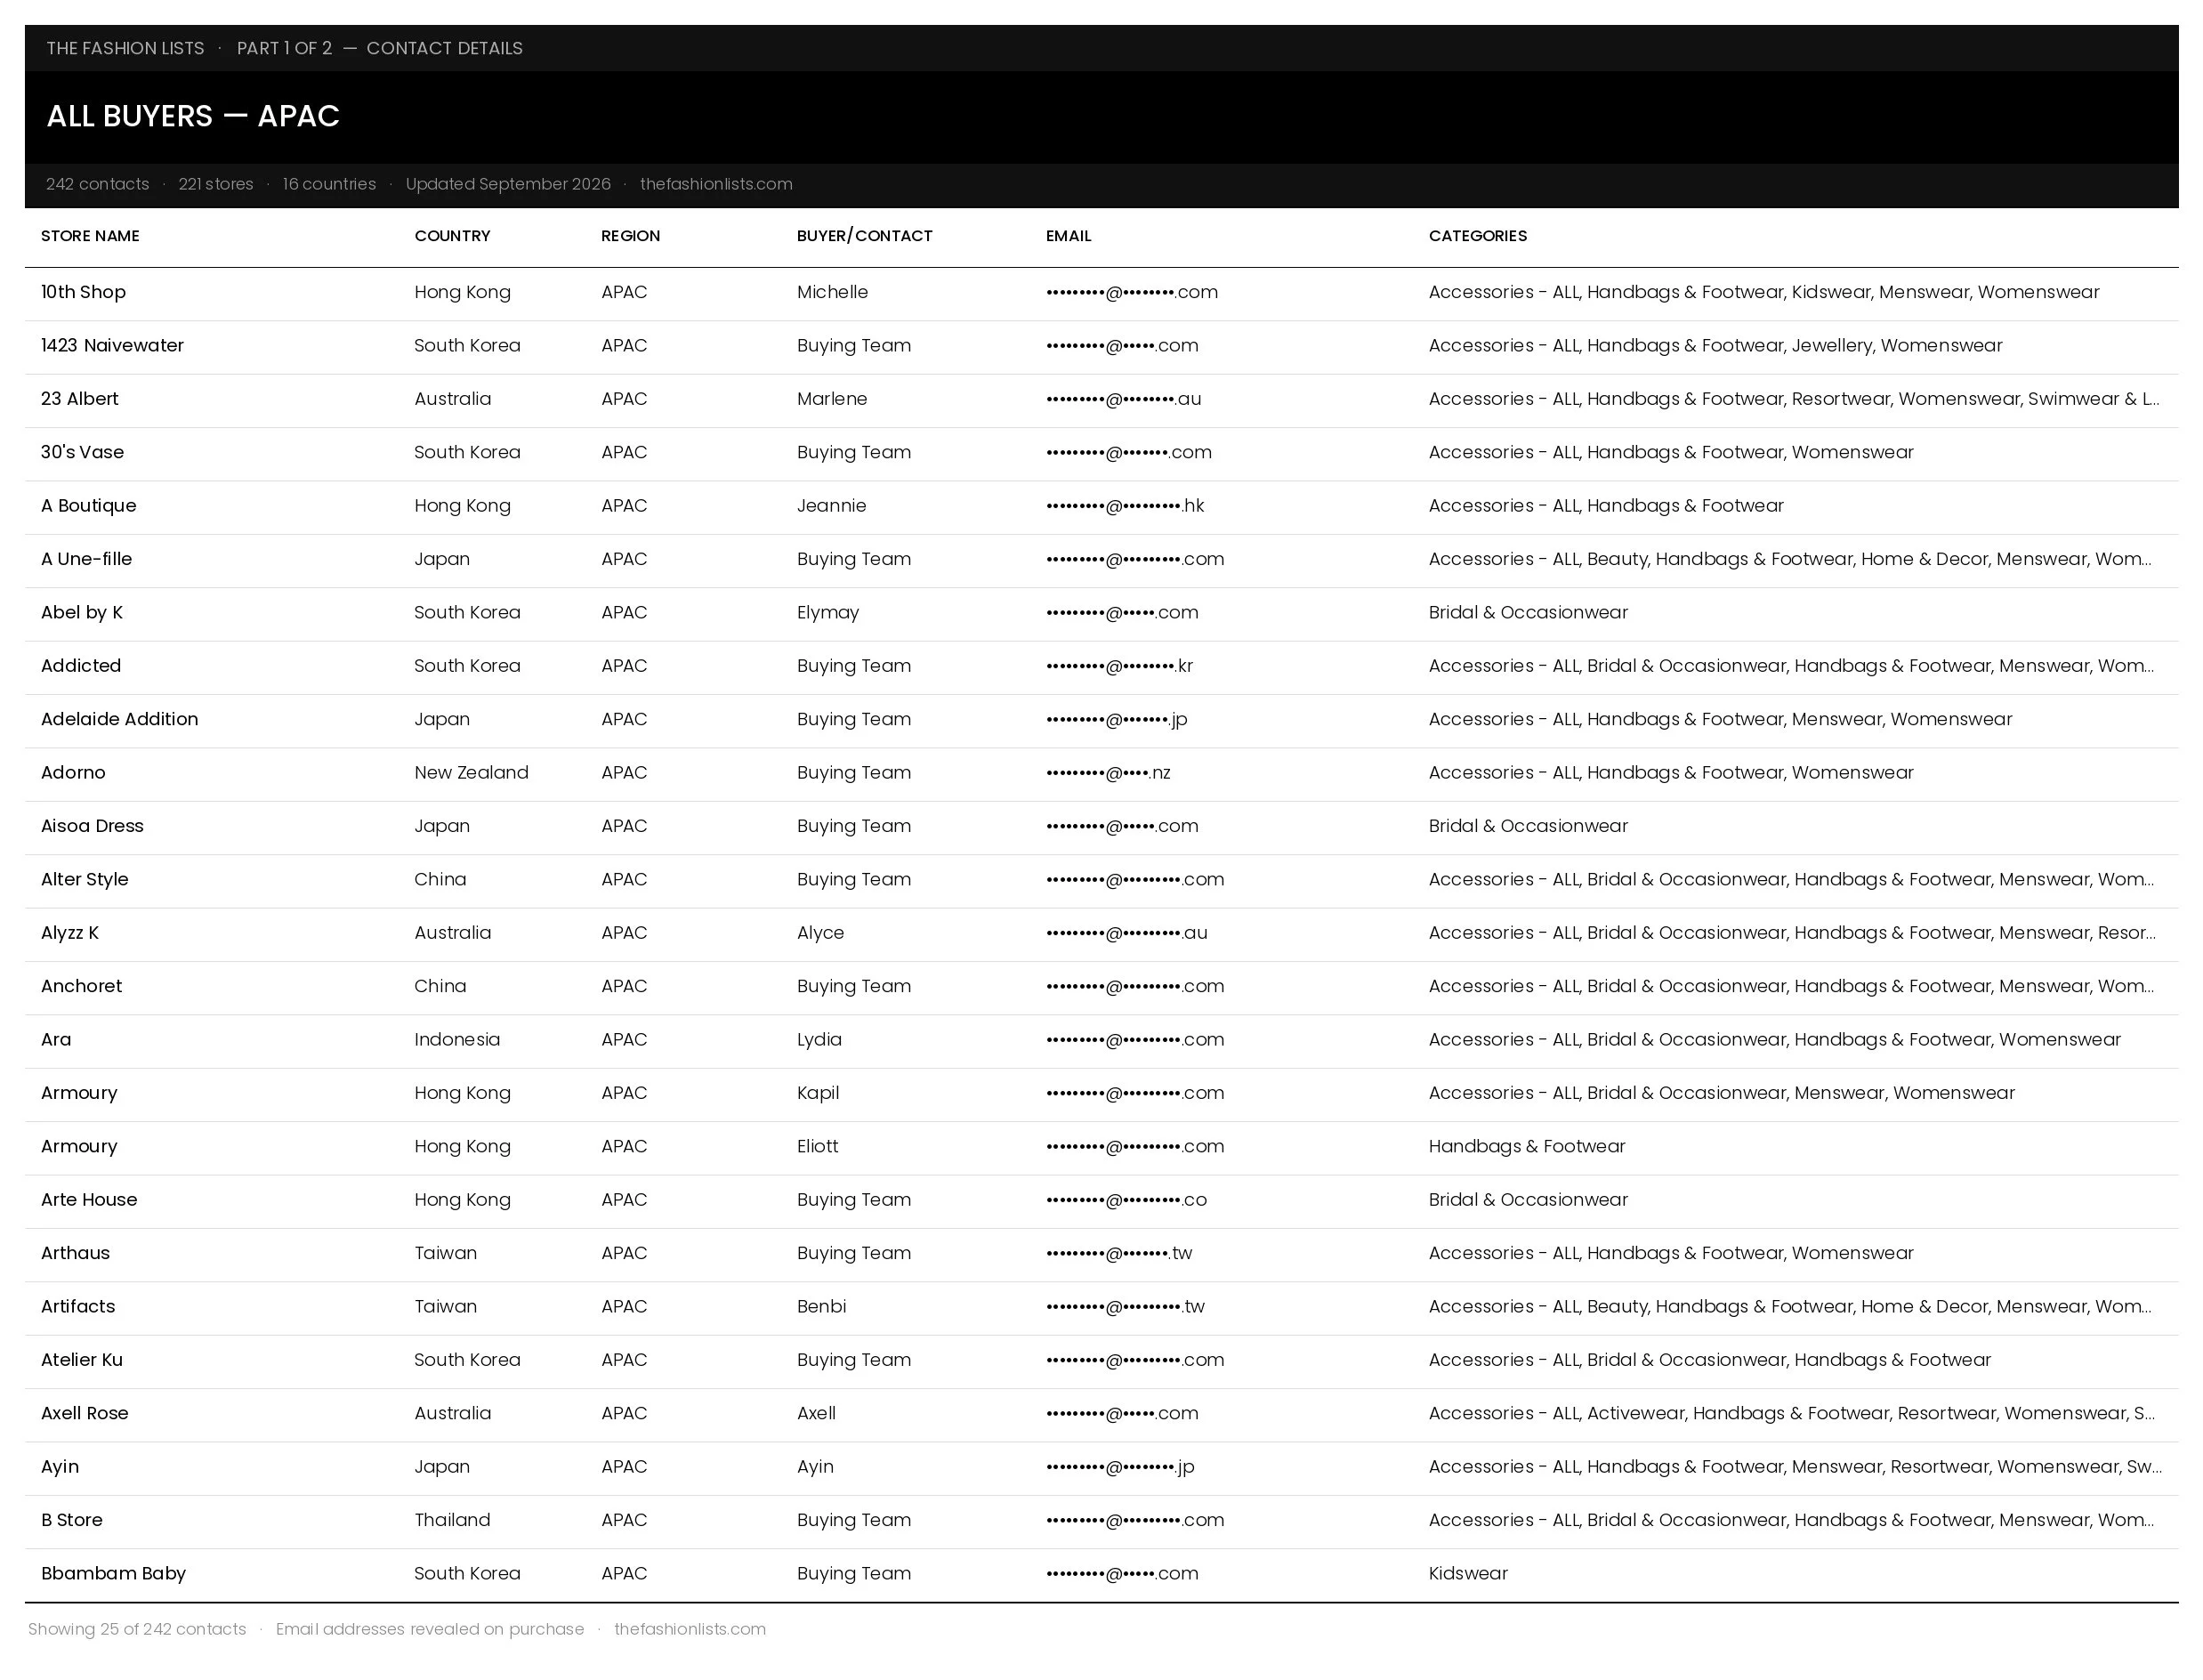Select the A Boutique store name
Image resolution: width=2203 pixels, height=1680 pixels.
point(88,506)
